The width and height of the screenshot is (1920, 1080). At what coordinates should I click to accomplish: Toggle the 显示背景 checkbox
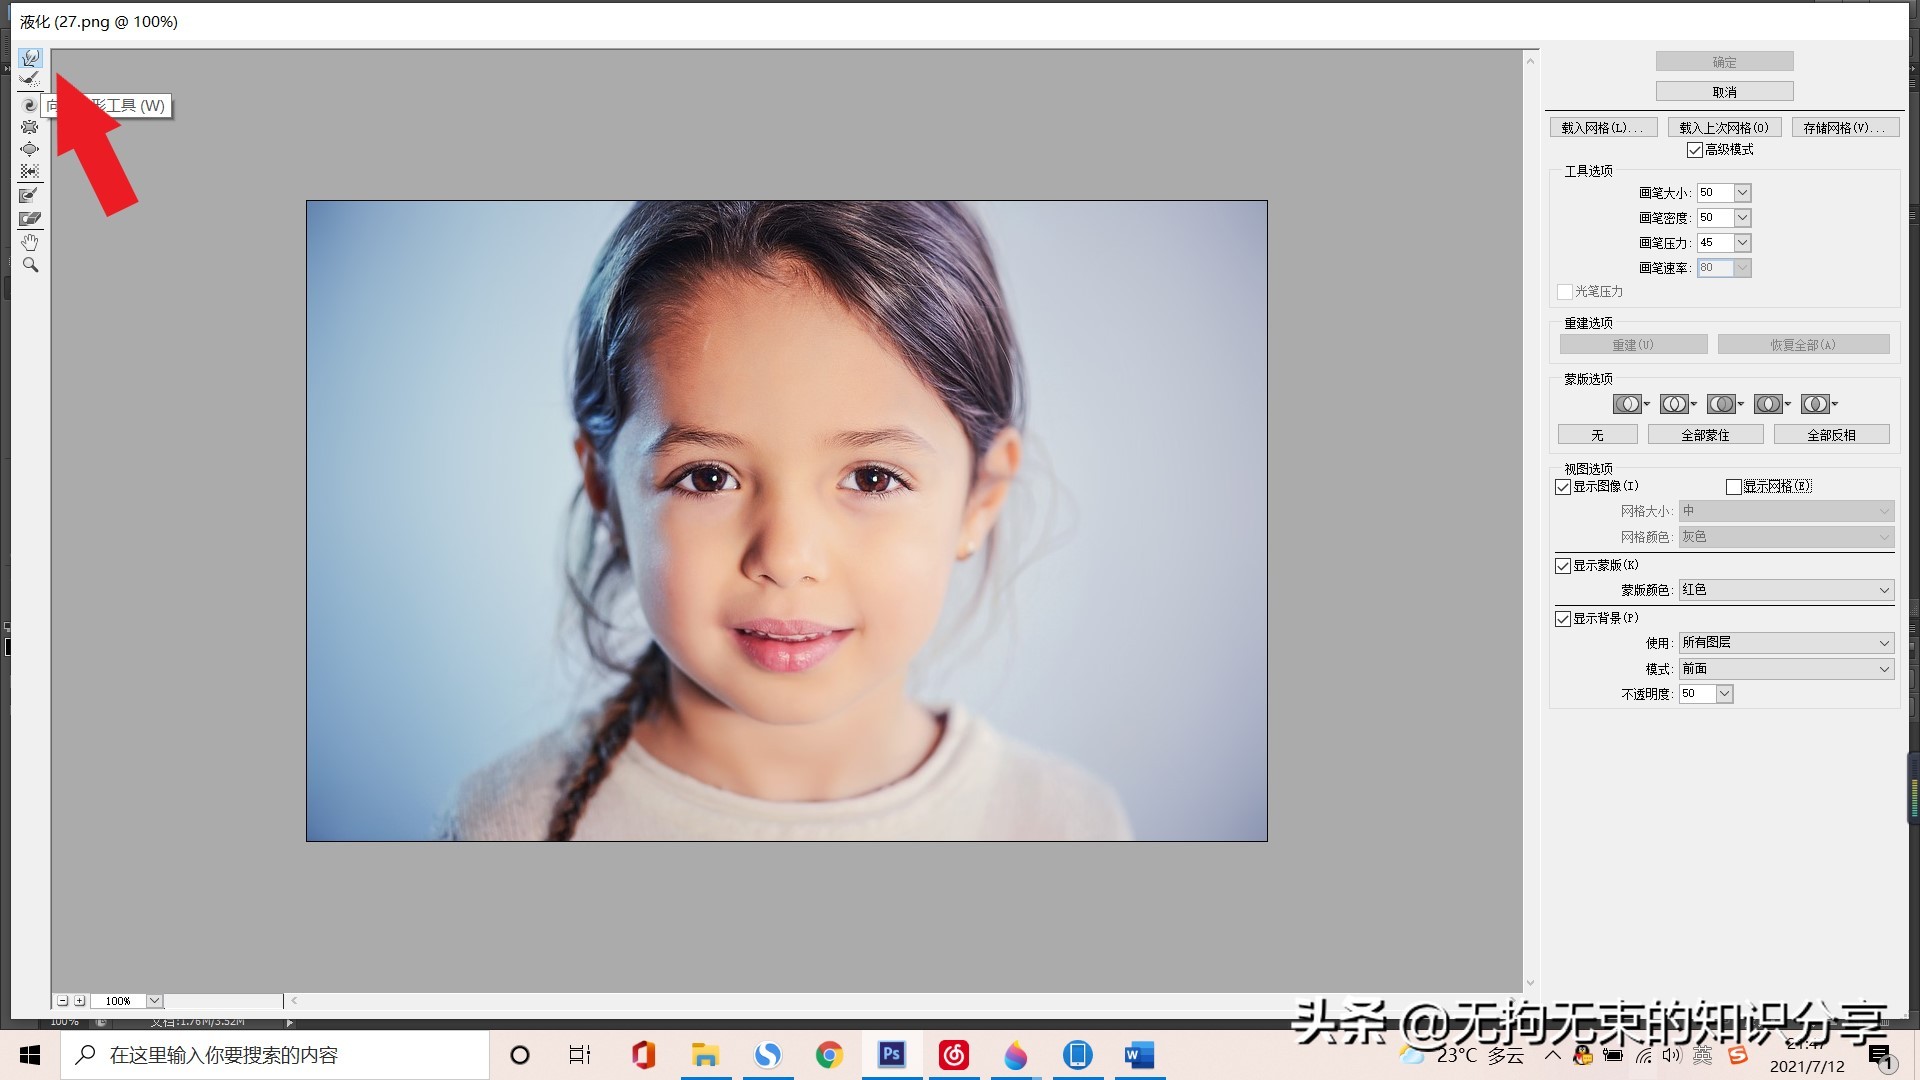tap(1563, 619)
